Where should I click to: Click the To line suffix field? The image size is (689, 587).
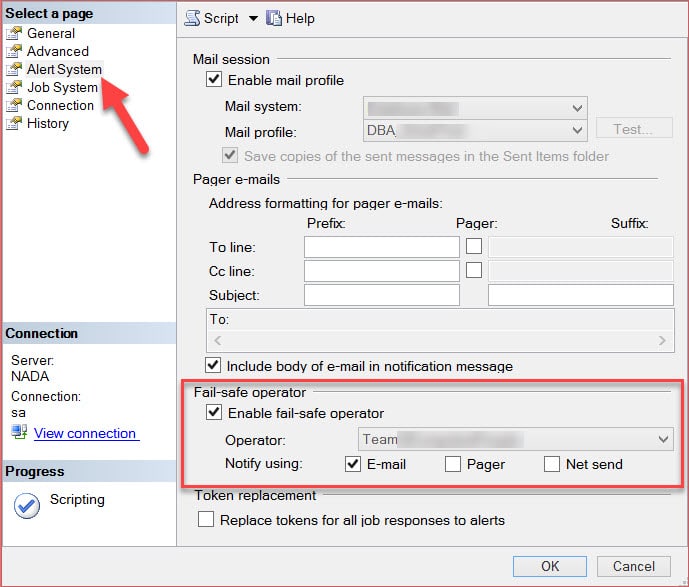pos(580,247)
